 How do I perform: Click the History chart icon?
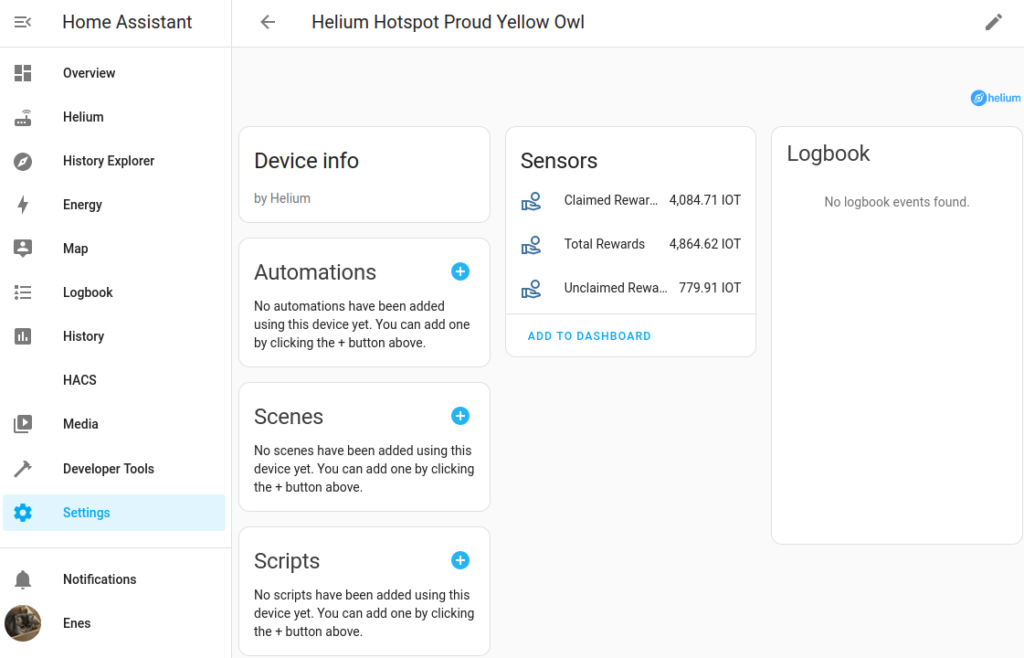coord(23,336)
